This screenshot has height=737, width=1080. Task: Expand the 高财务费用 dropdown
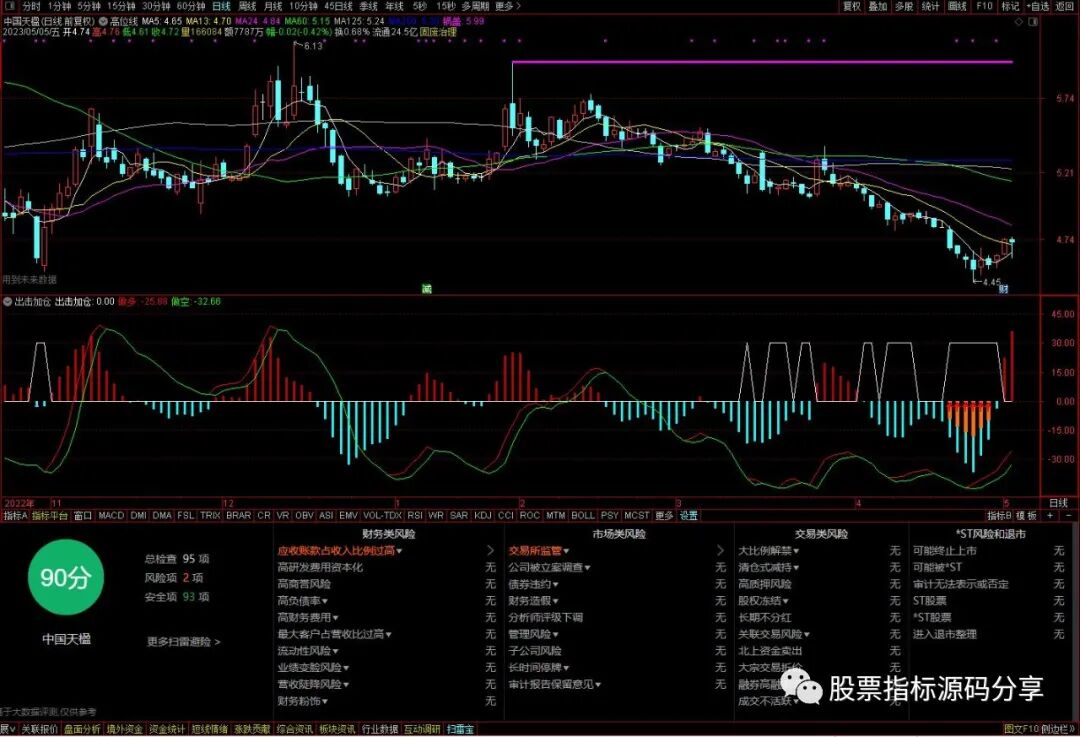click(x=335, y=618)
